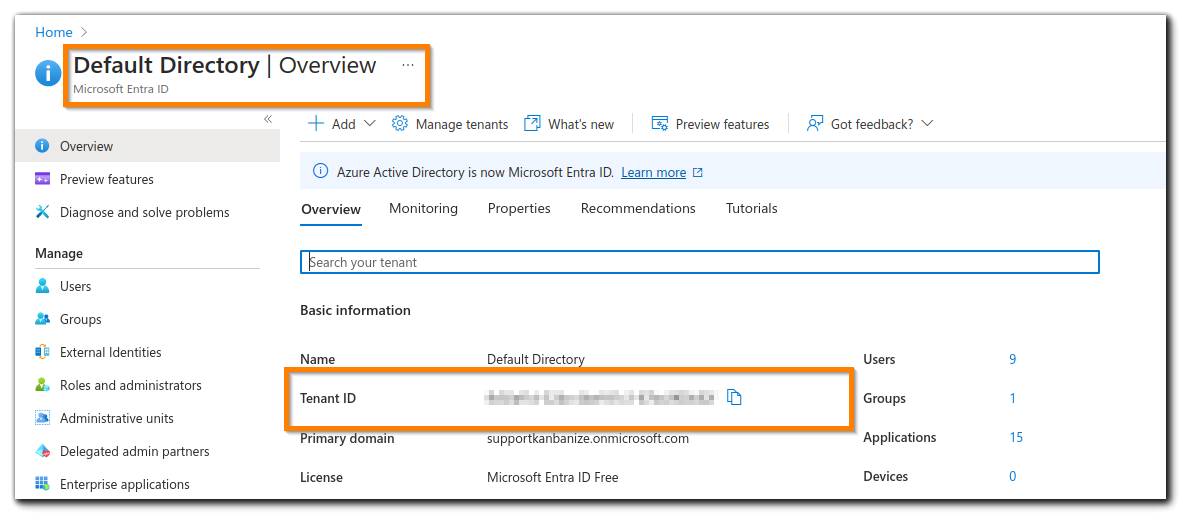Click the Applications count 15

pos(1016,437)
